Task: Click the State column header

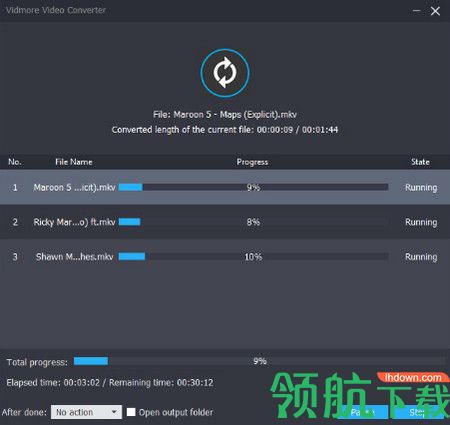Action: 420,162
